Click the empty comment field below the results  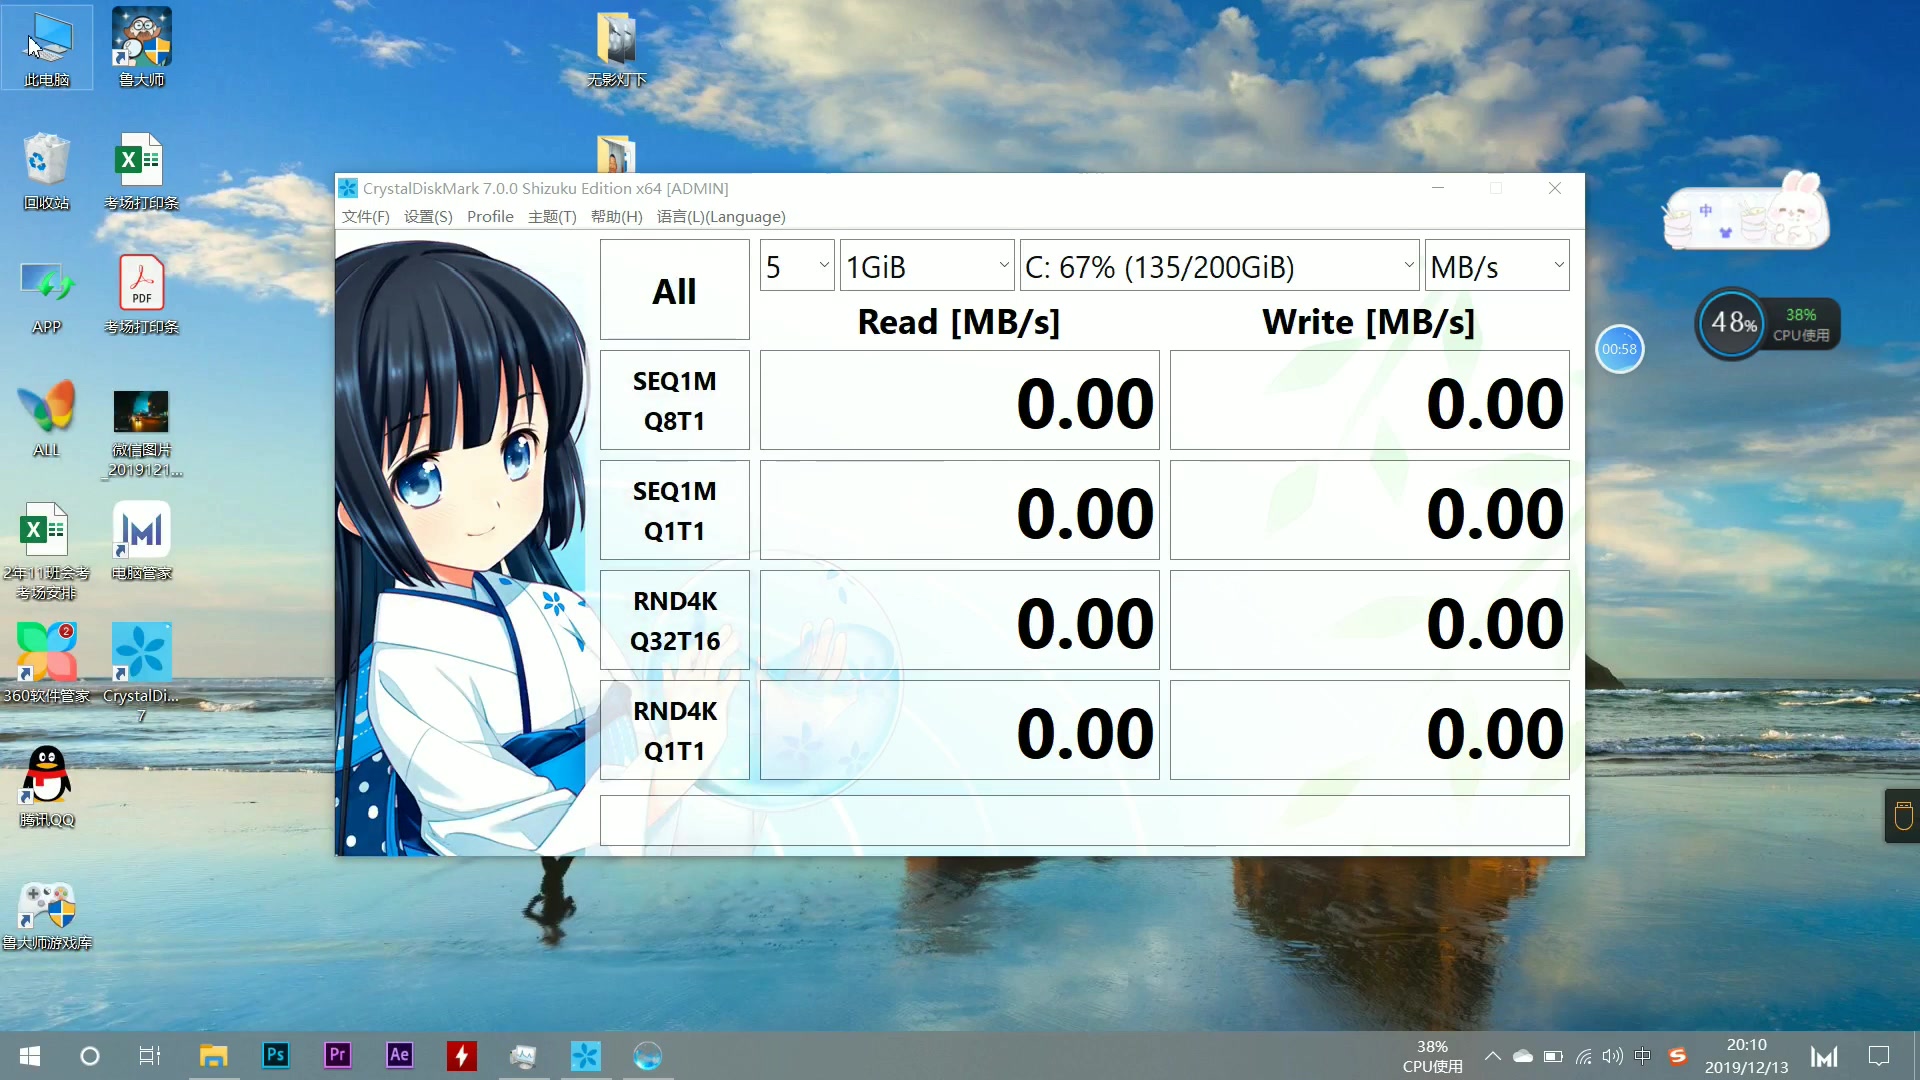click(x=1084, y=820)
